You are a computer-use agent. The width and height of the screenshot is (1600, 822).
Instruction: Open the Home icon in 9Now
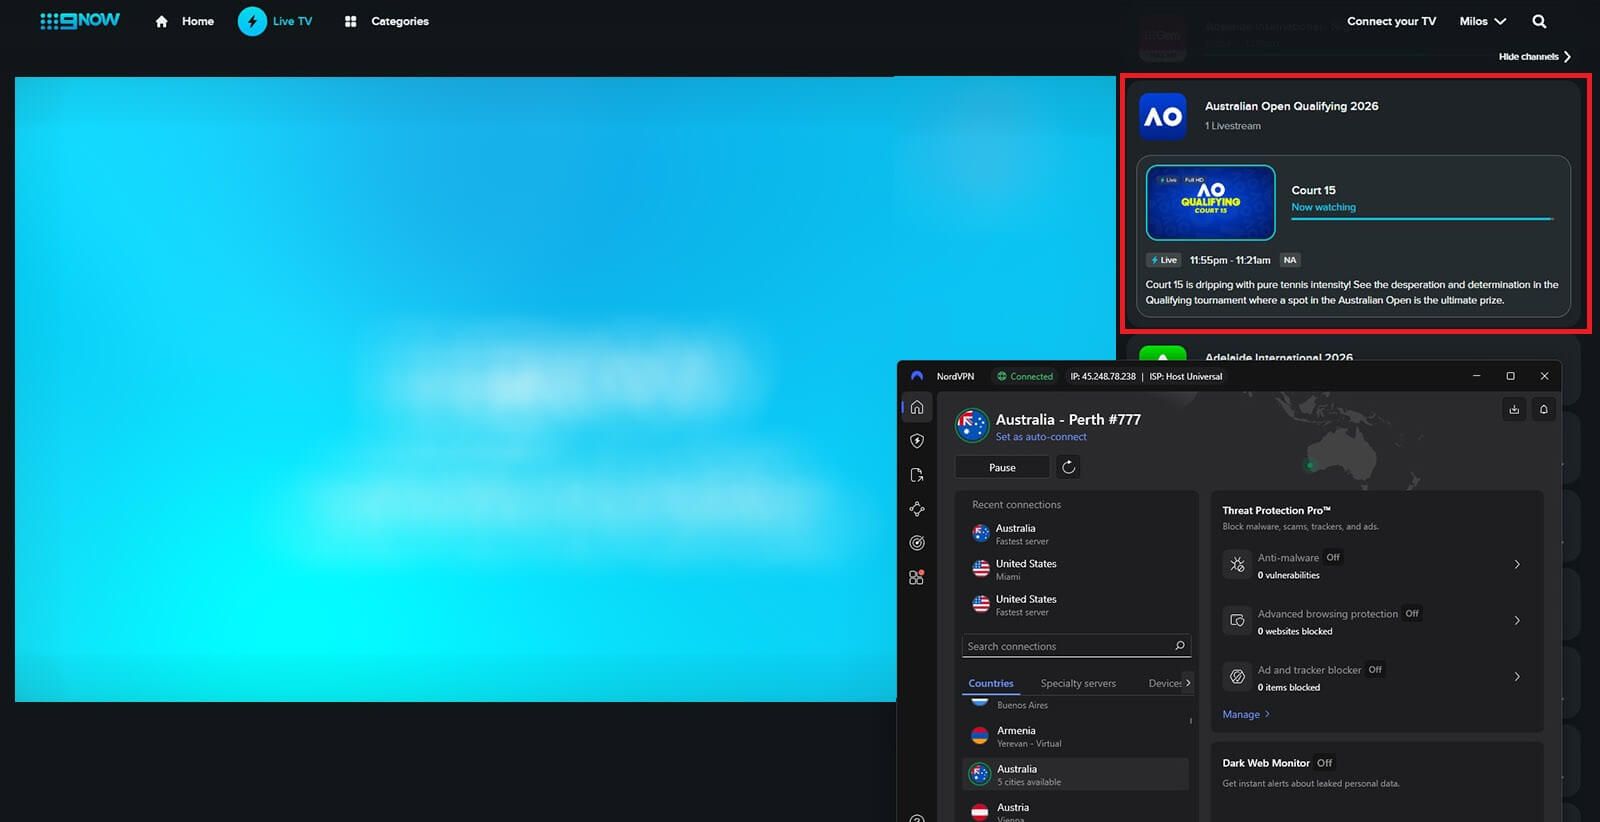pyautogui.click(x=162, y=21)
